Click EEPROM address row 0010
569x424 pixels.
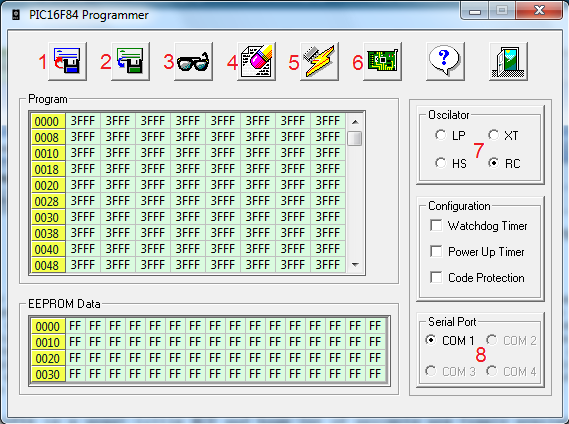[x=48, y=342]
